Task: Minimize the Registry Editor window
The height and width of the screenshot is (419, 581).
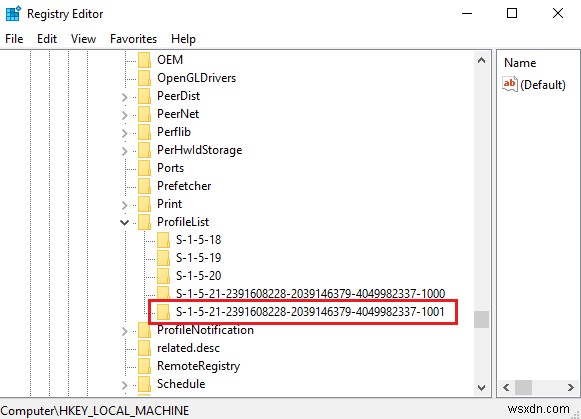Action: 467,14
